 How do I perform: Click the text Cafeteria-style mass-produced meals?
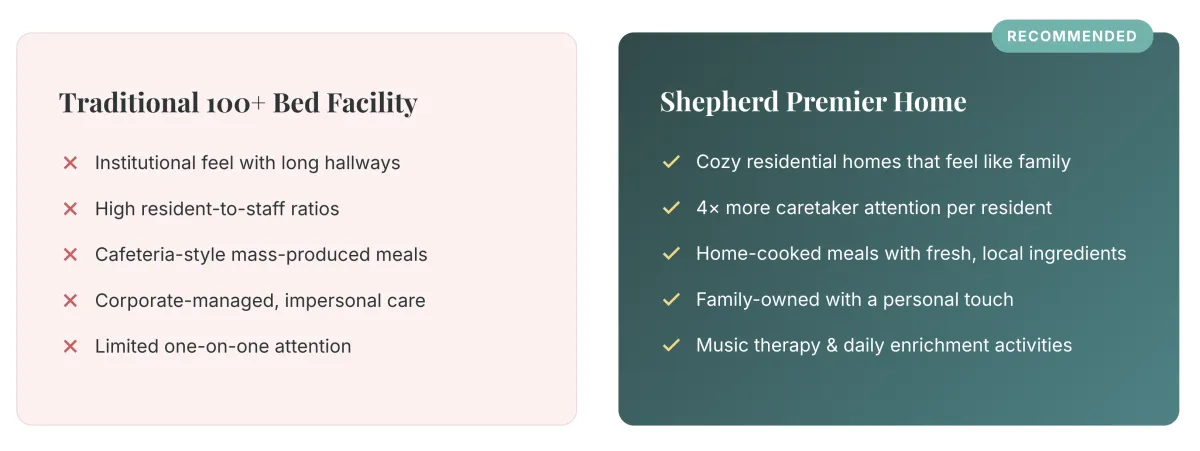click(261, 255)
